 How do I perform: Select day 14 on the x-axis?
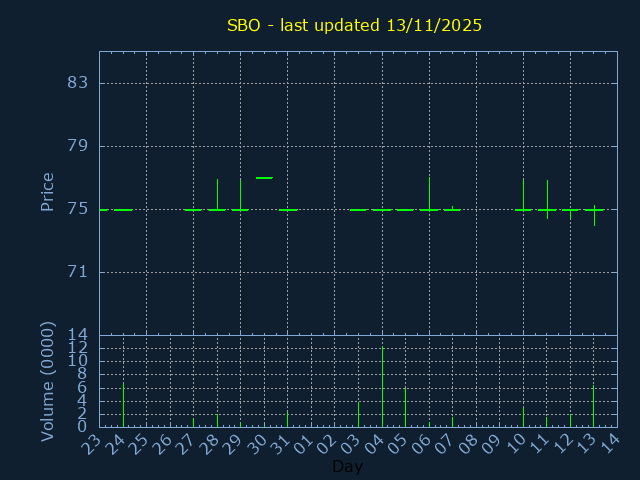[x=612, y=444]
